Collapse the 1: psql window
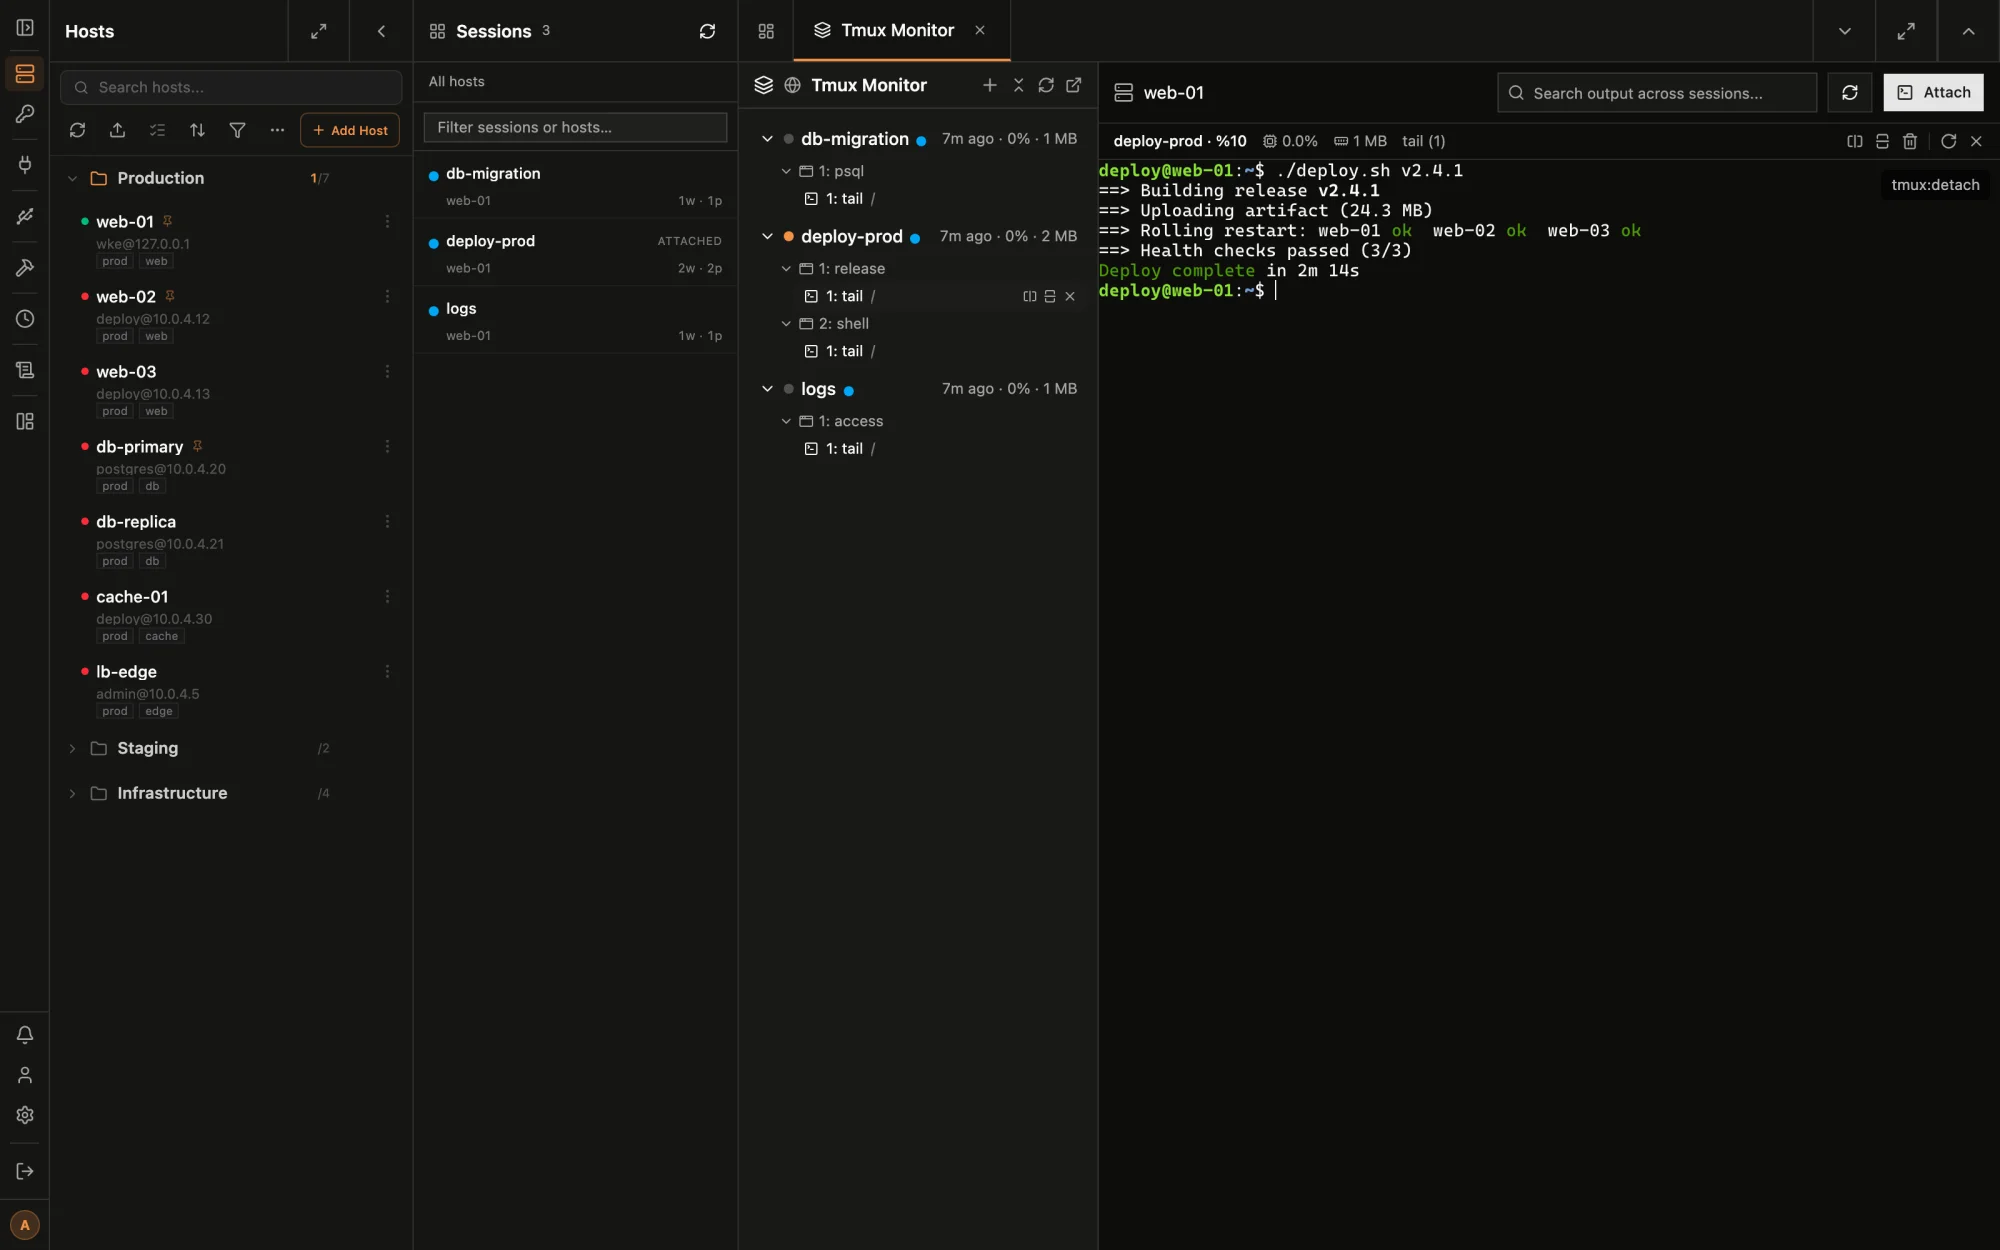The width and height of the screenshot is (2000, 1250). (786, 171)
